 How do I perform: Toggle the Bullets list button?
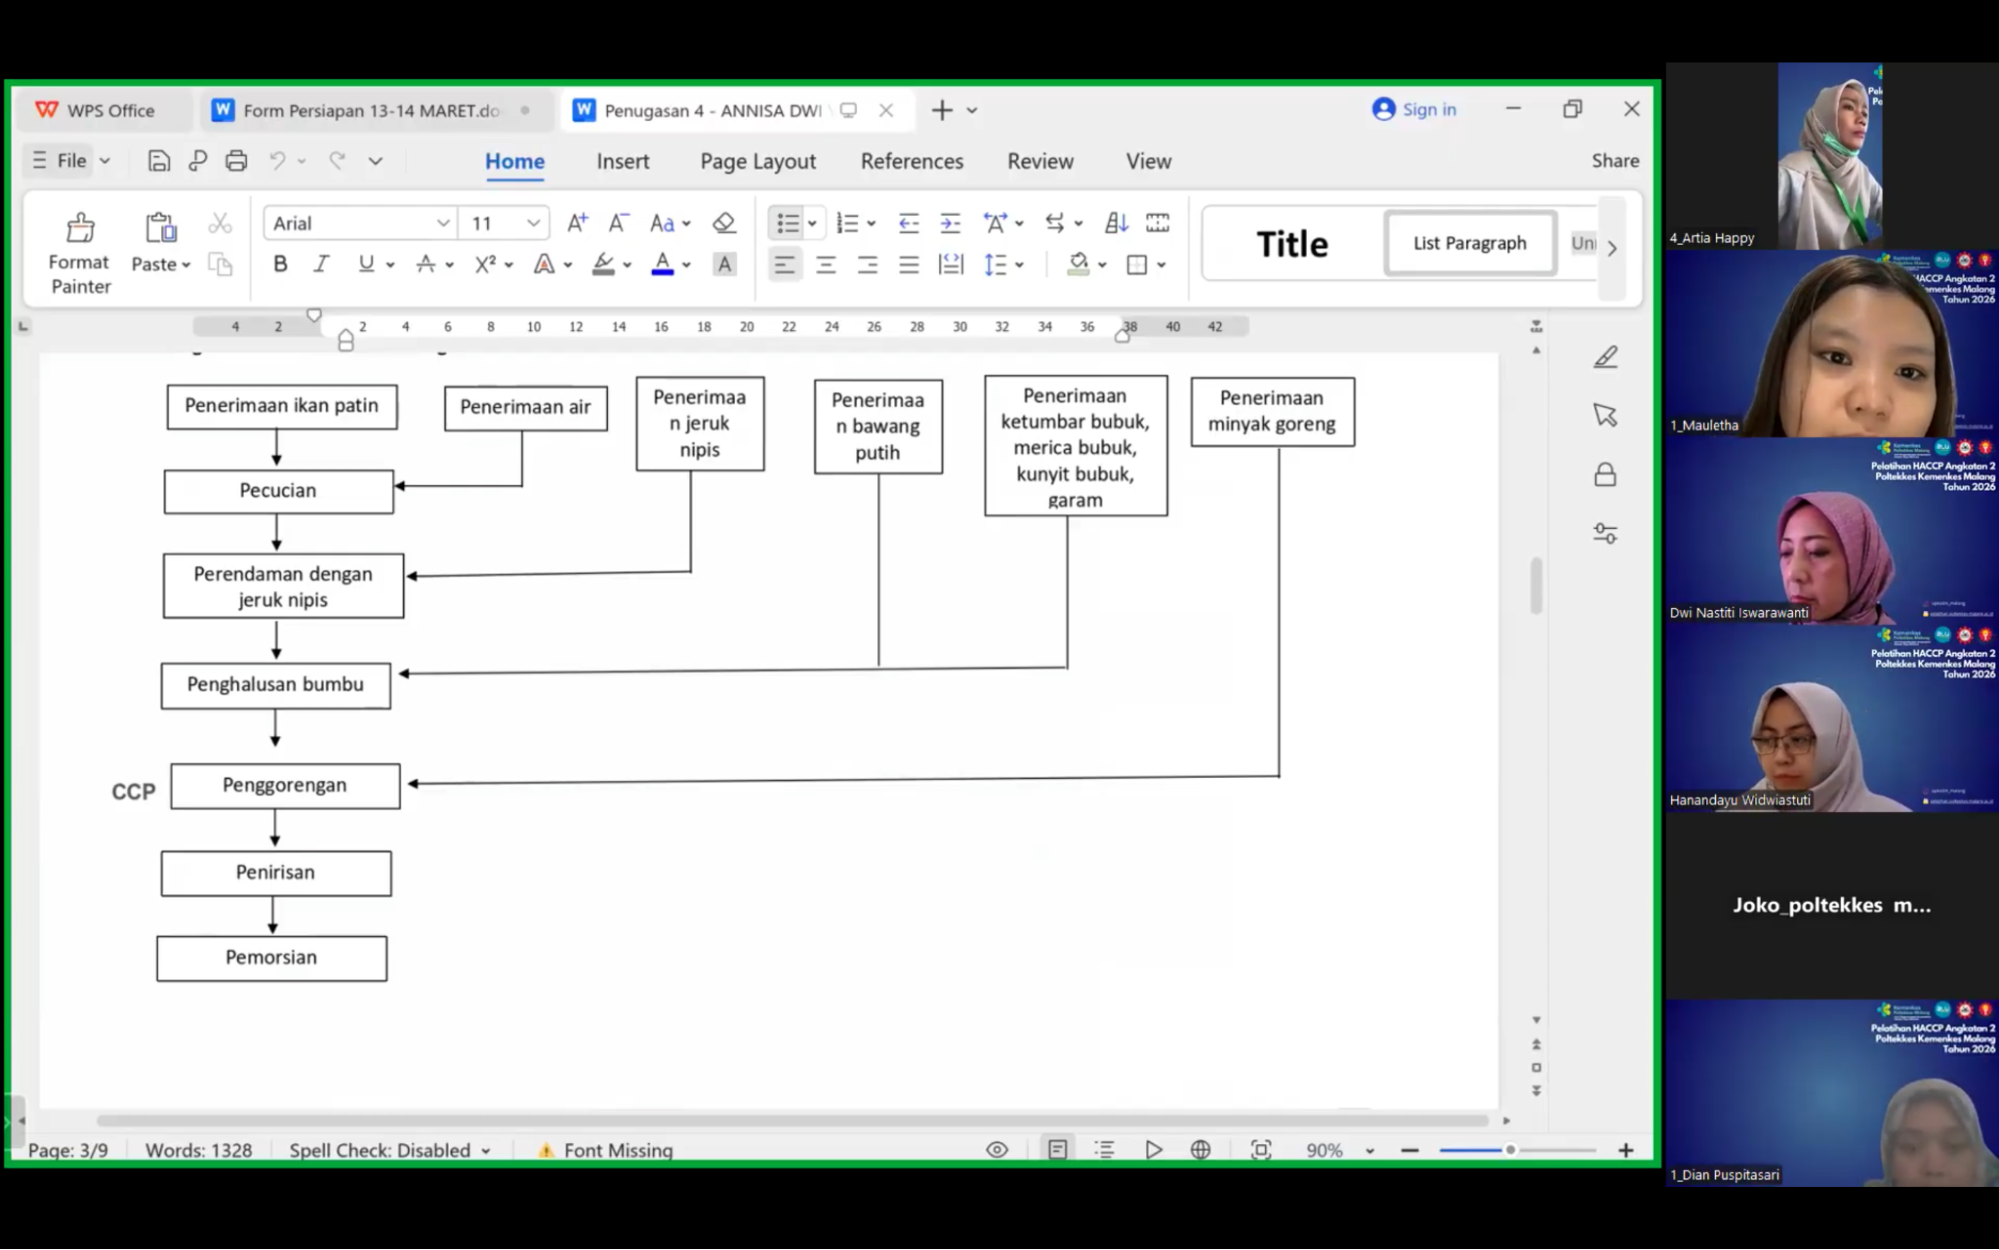[x=787, y=223]
